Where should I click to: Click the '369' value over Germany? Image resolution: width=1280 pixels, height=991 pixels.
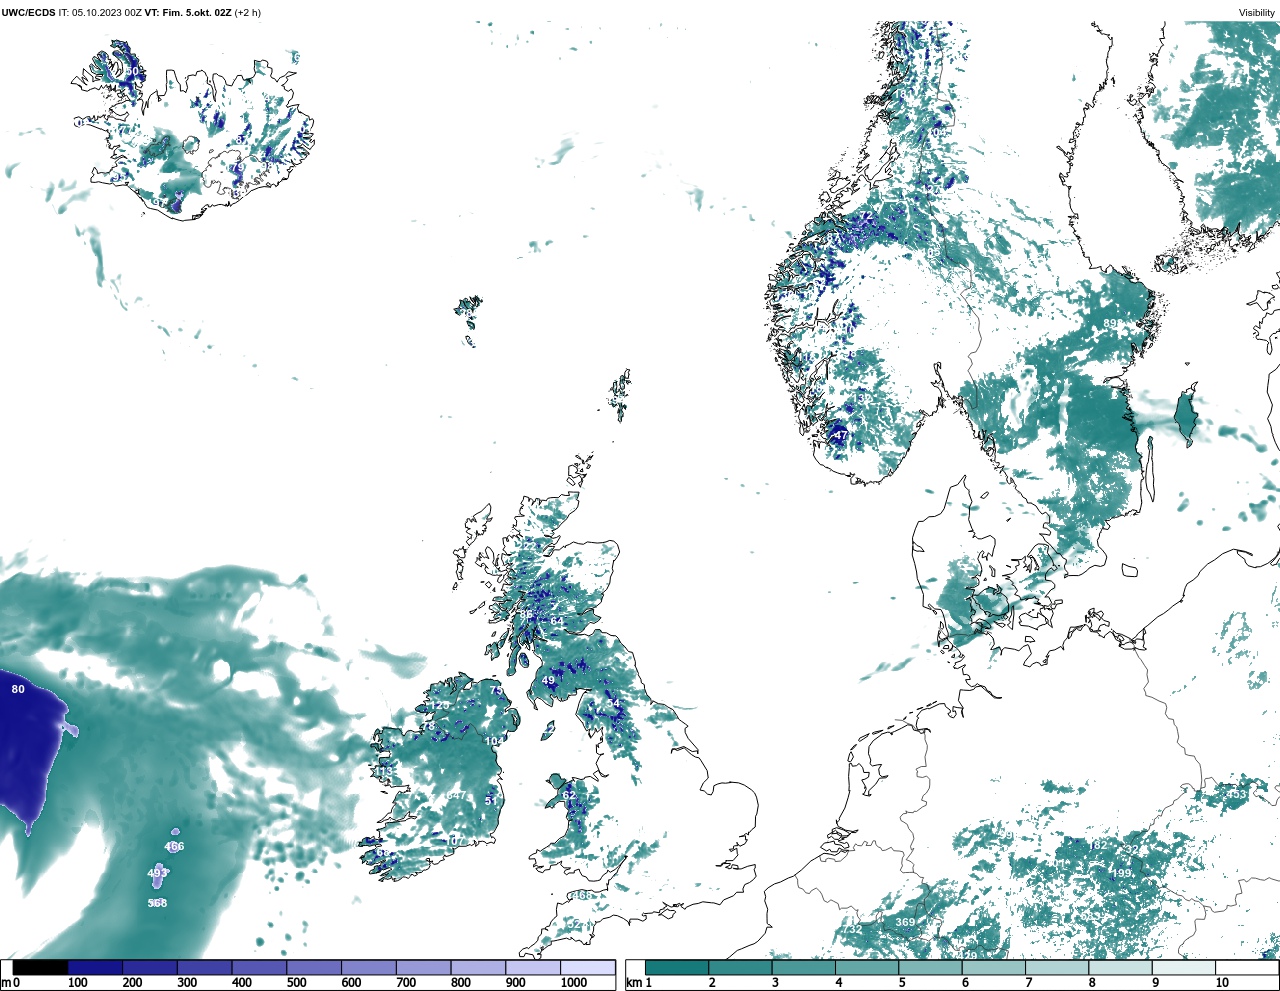tap(905, 922)
